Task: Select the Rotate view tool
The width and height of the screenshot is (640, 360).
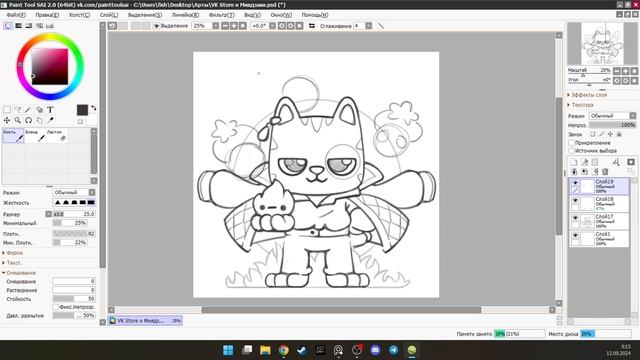Action: [28, 120]
